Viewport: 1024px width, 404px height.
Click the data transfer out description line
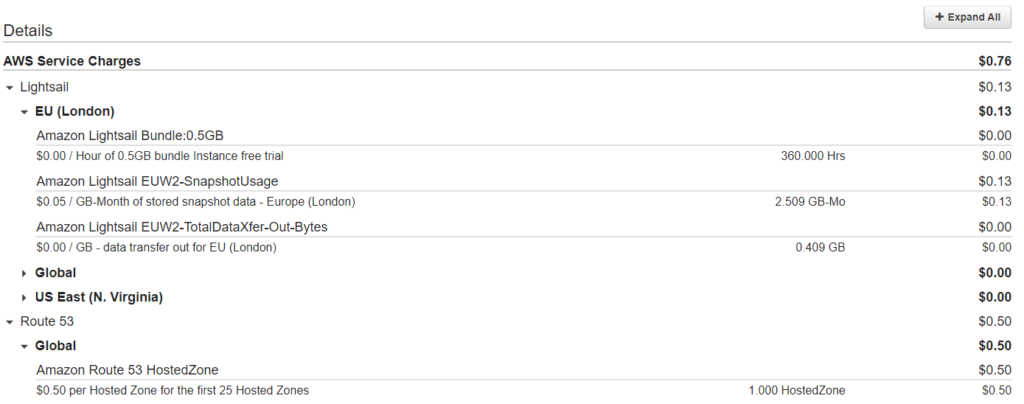(x=156, y=247)
